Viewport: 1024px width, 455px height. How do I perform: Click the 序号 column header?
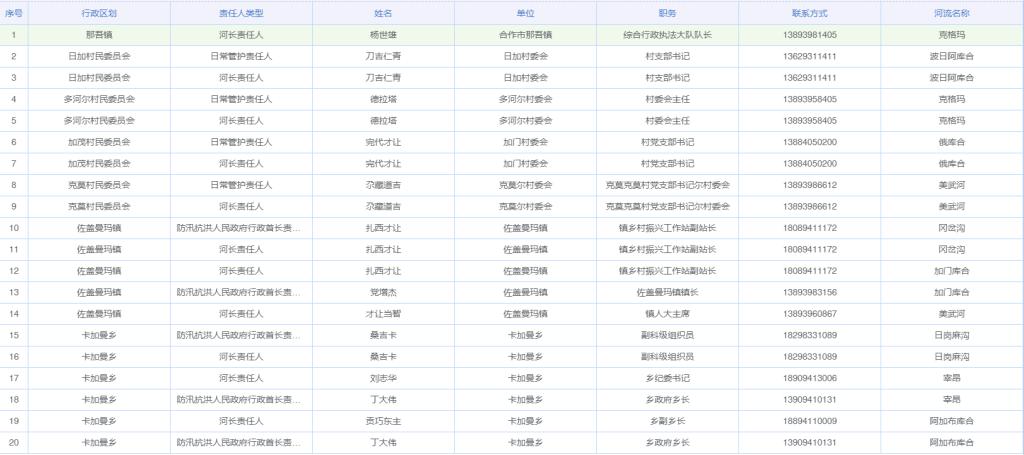click(x=14, y=13)
